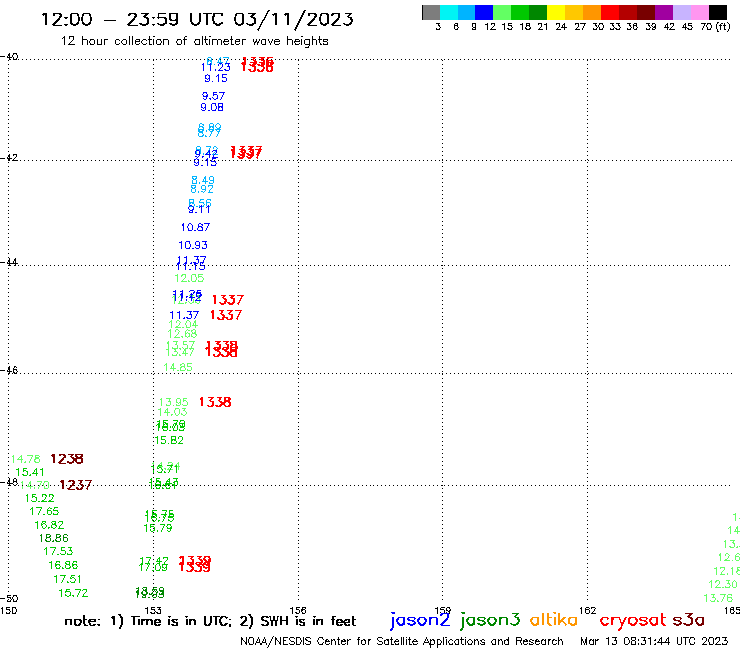Click the 13.76 value at right edge
740x650 pixels.
pyautogui.click(x=718, y=598)
